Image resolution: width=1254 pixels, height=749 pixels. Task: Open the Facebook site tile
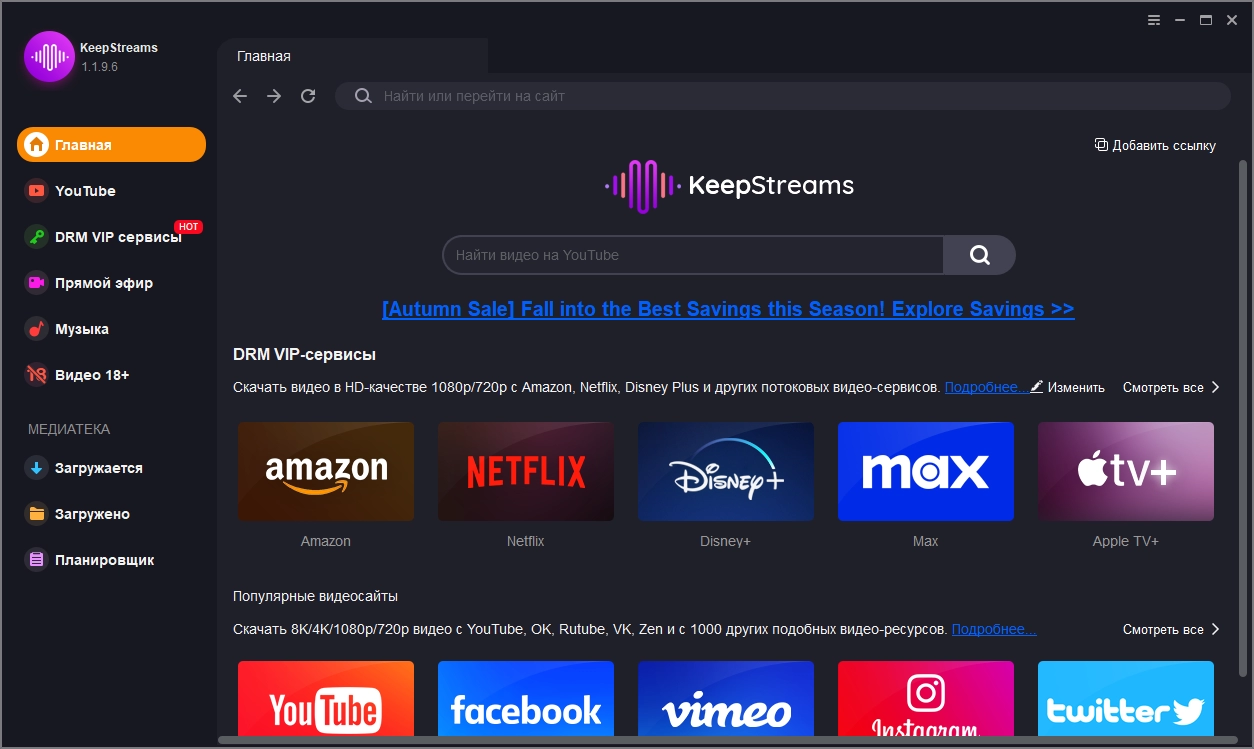[526, 699]
